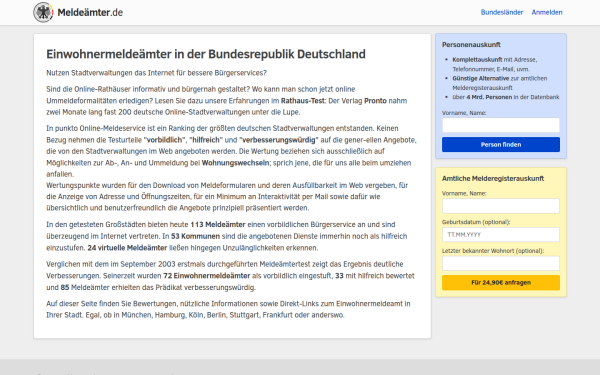The image size is (600, 375).
Task: Click the bold word verbesserungswürdig in quotes
Action: [x=279, y=140]
